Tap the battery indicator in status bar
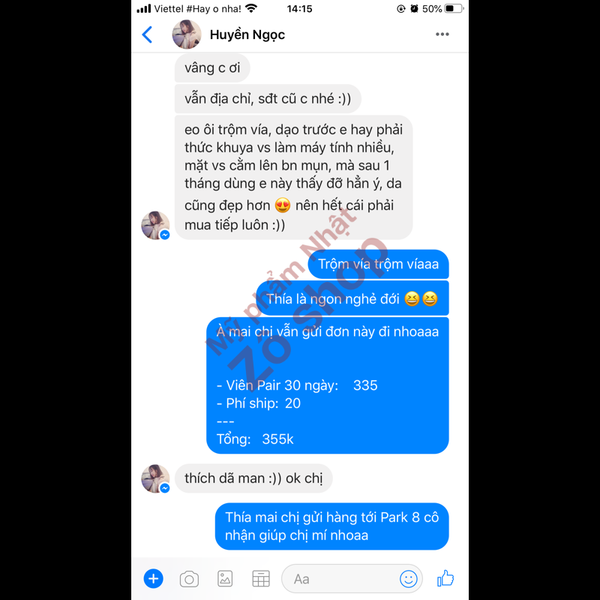The image size is (600, 600). pos(454,8)
